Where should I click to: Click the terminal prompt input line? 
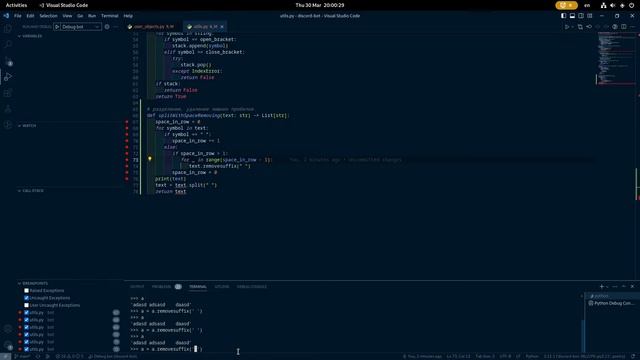(x=166, y=349)
